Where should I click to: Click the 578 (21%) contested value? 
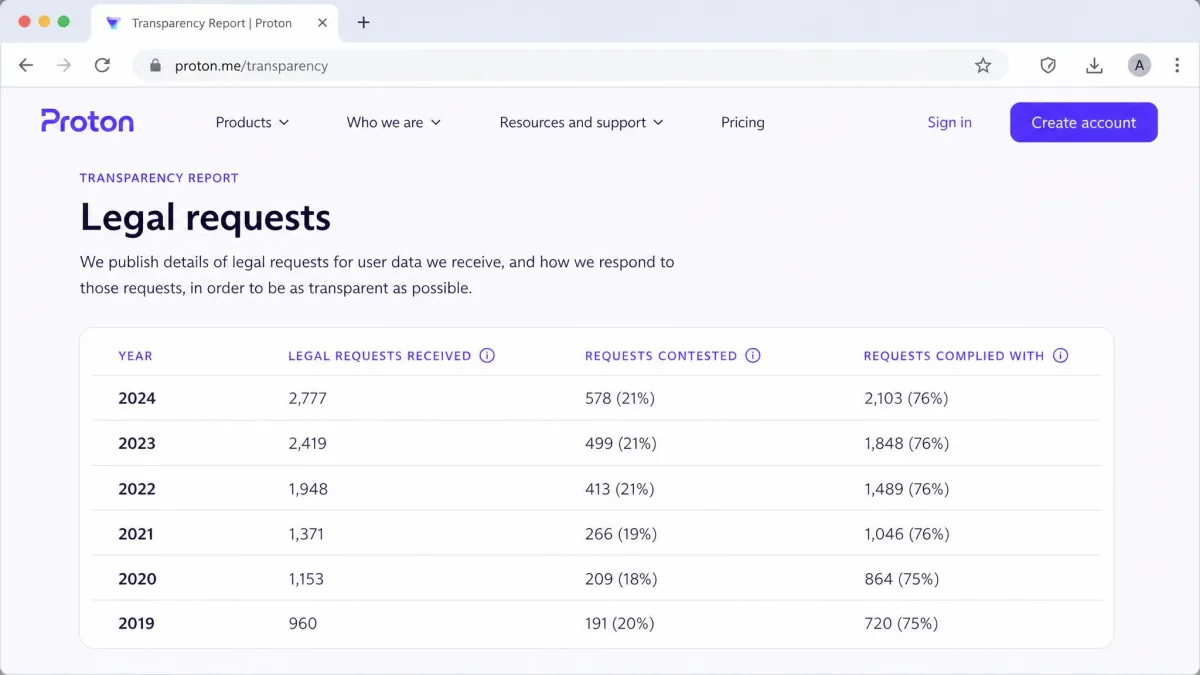click(620, 398)
